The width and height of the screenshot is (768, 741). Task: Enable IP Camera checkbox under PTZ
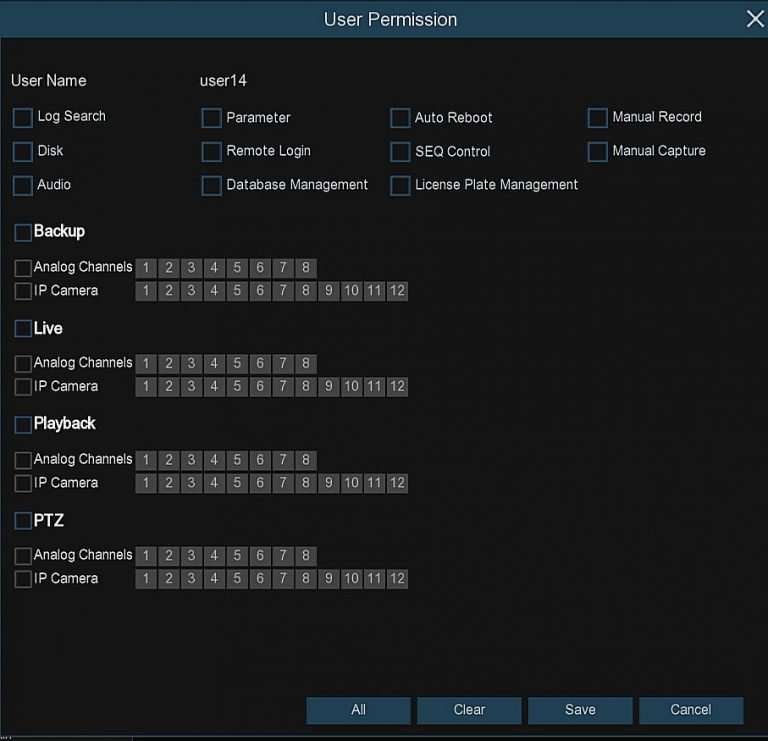[23, 579]
